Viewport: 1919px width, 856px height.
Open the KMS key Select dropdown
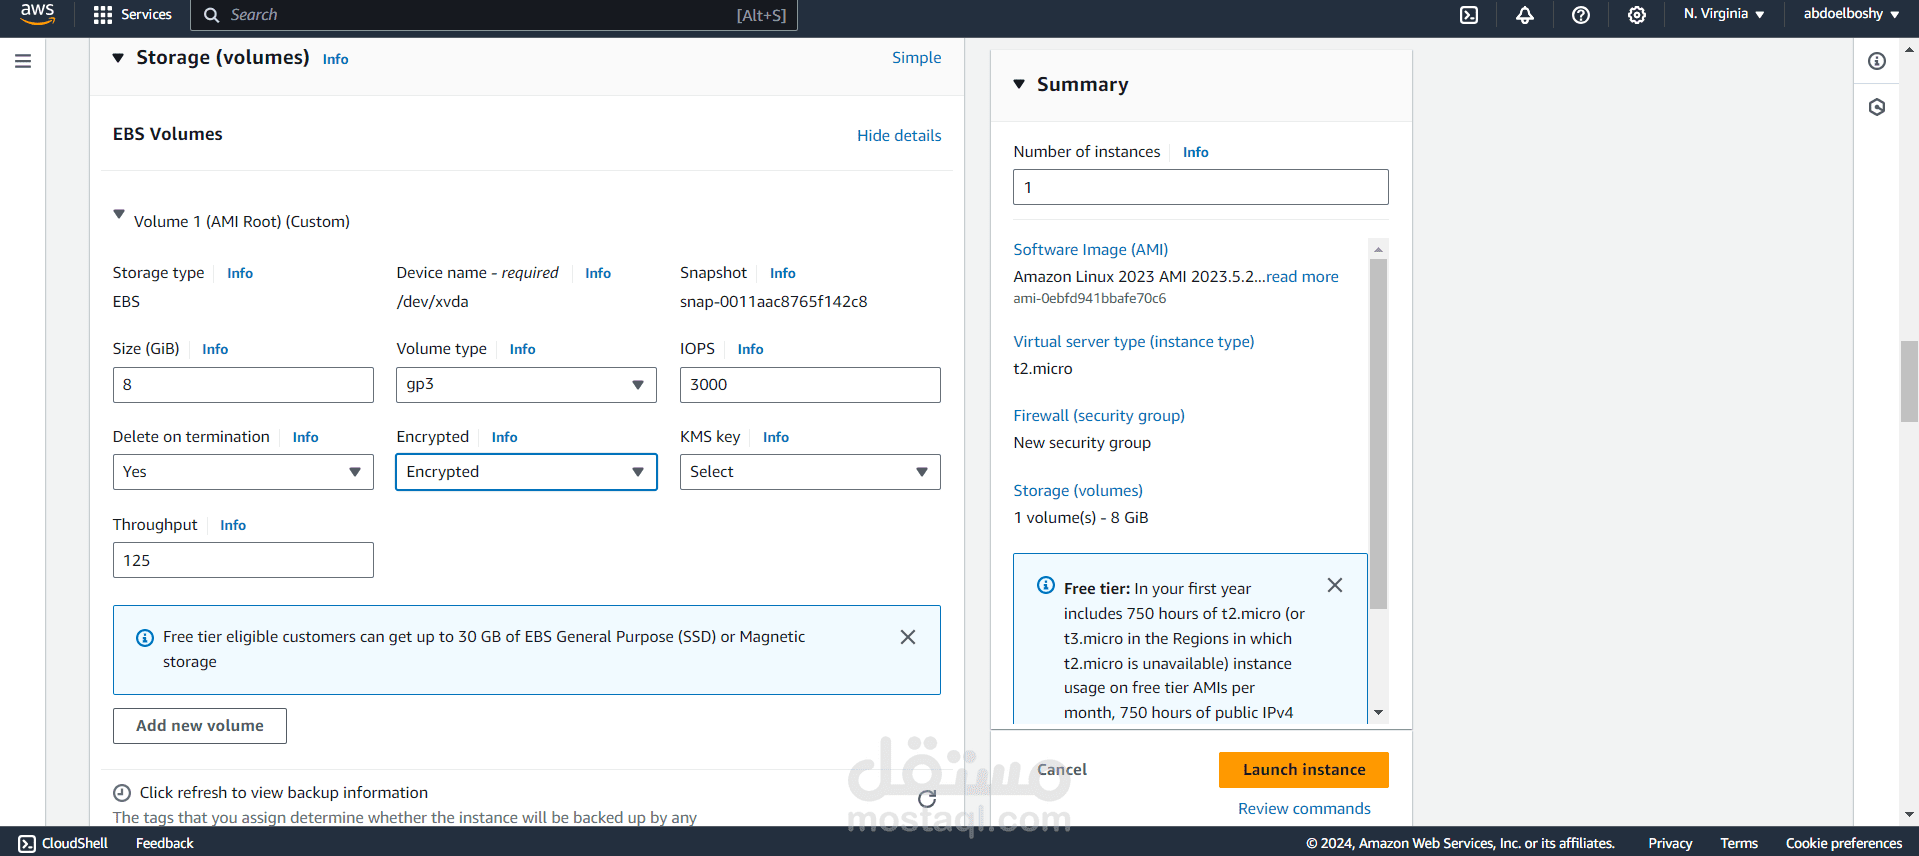[x=810, y=472]
